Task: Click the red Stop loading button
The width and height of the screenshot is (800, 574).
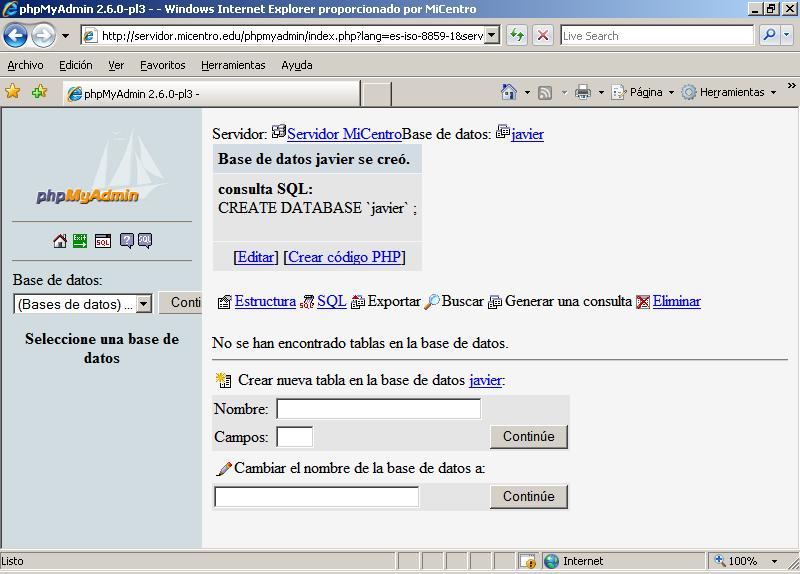Action: click(543, 35)
